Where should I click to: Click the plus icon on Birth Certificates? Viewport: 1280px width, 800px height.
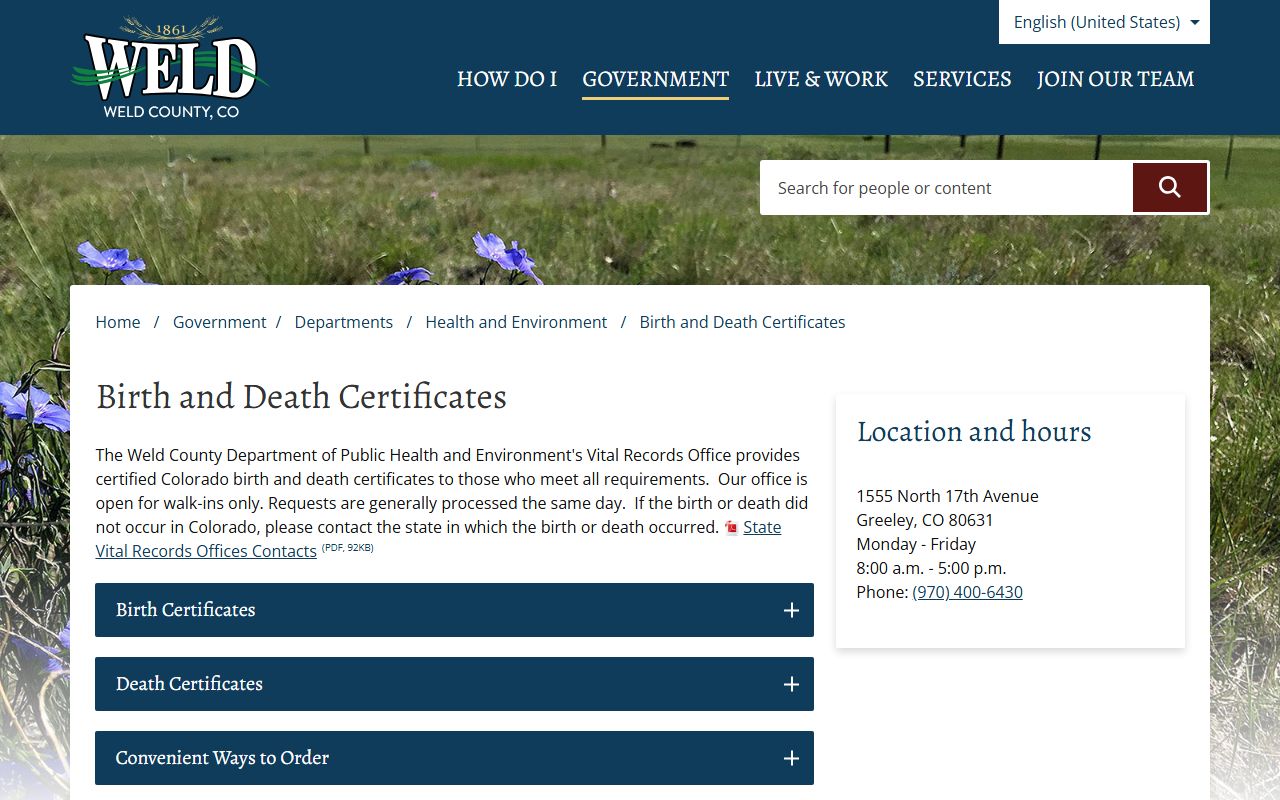791,610
